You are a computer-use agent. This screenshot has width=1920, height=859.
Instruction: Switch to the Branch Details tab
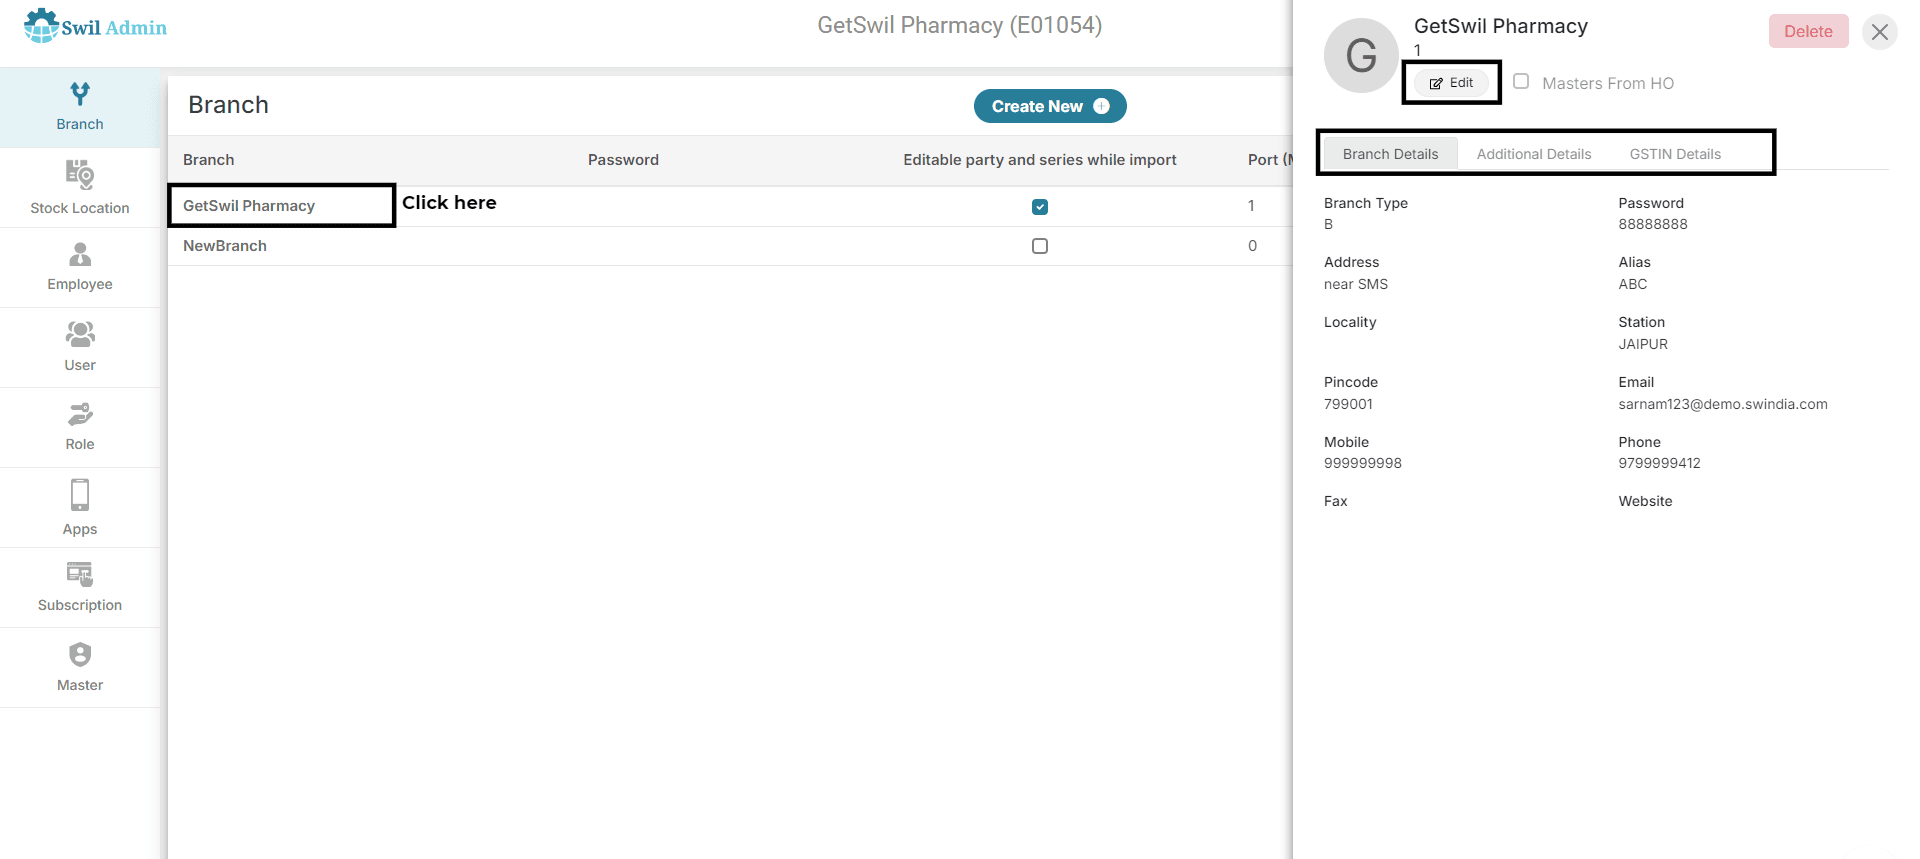tap(1390, 154)
